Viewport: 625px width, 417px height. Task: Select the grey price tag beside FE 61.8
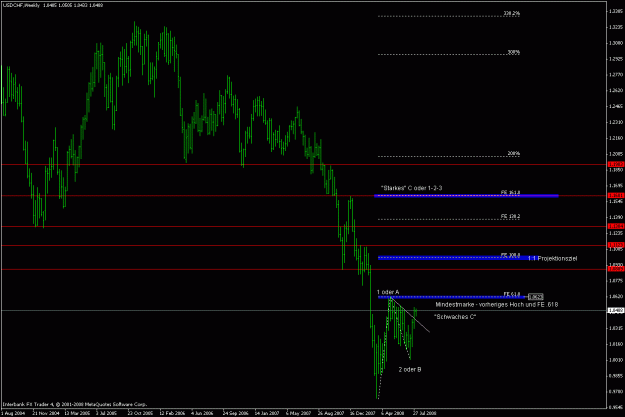pos(535,297)
